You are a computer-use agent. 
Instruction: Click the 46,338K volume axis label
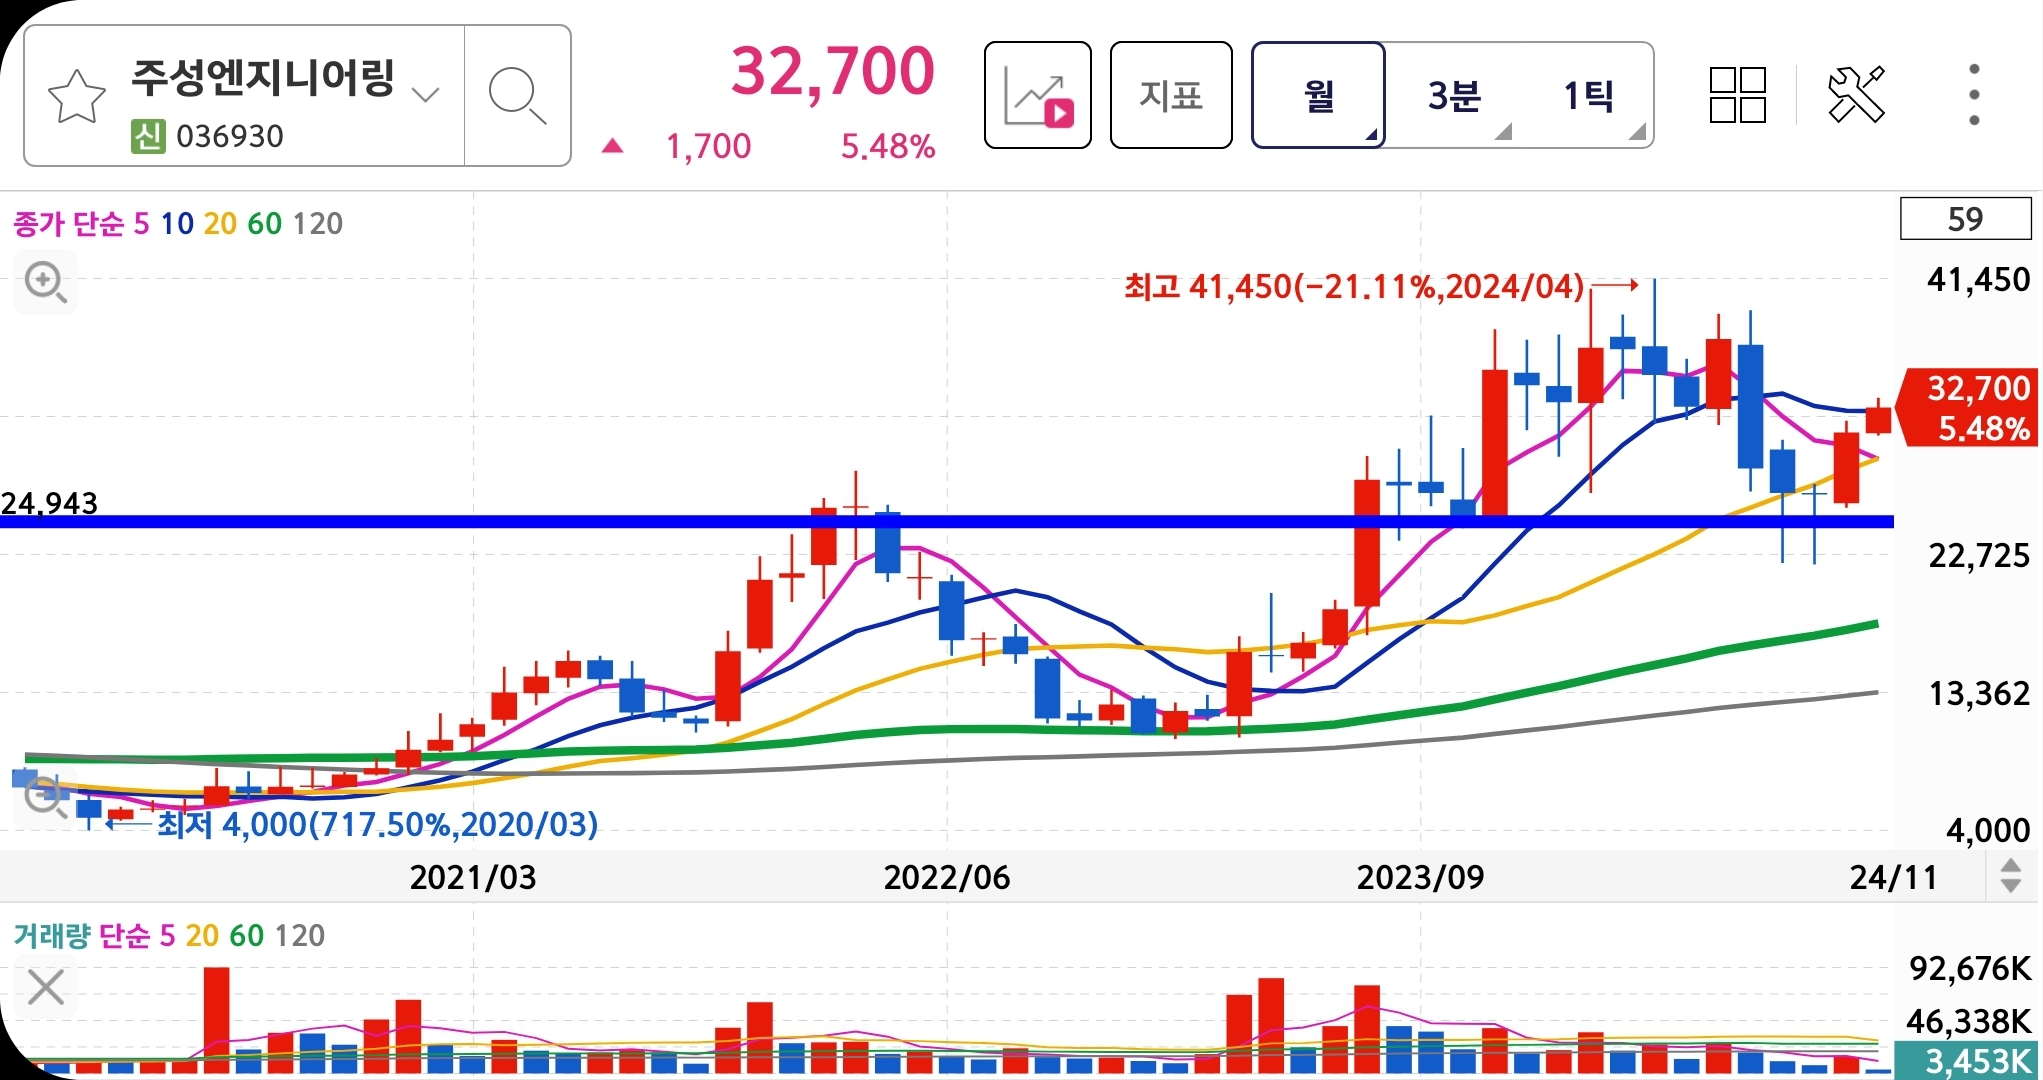(x=1969, y=1021)
